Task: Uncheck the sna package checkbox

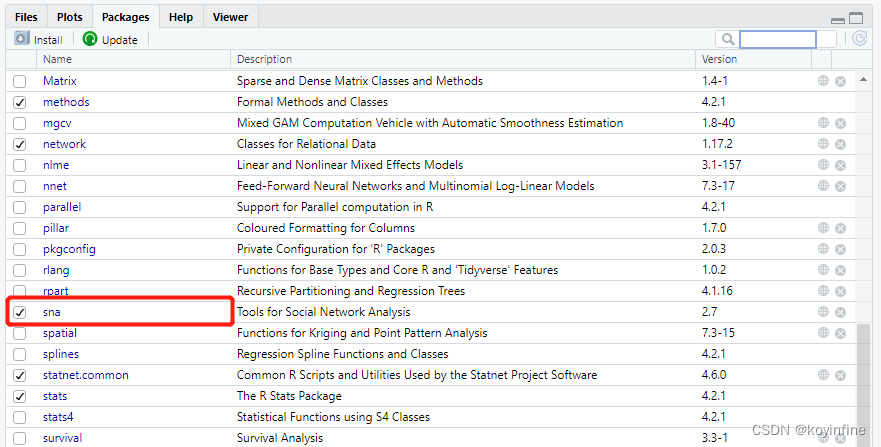Action: tap(19, 313)
